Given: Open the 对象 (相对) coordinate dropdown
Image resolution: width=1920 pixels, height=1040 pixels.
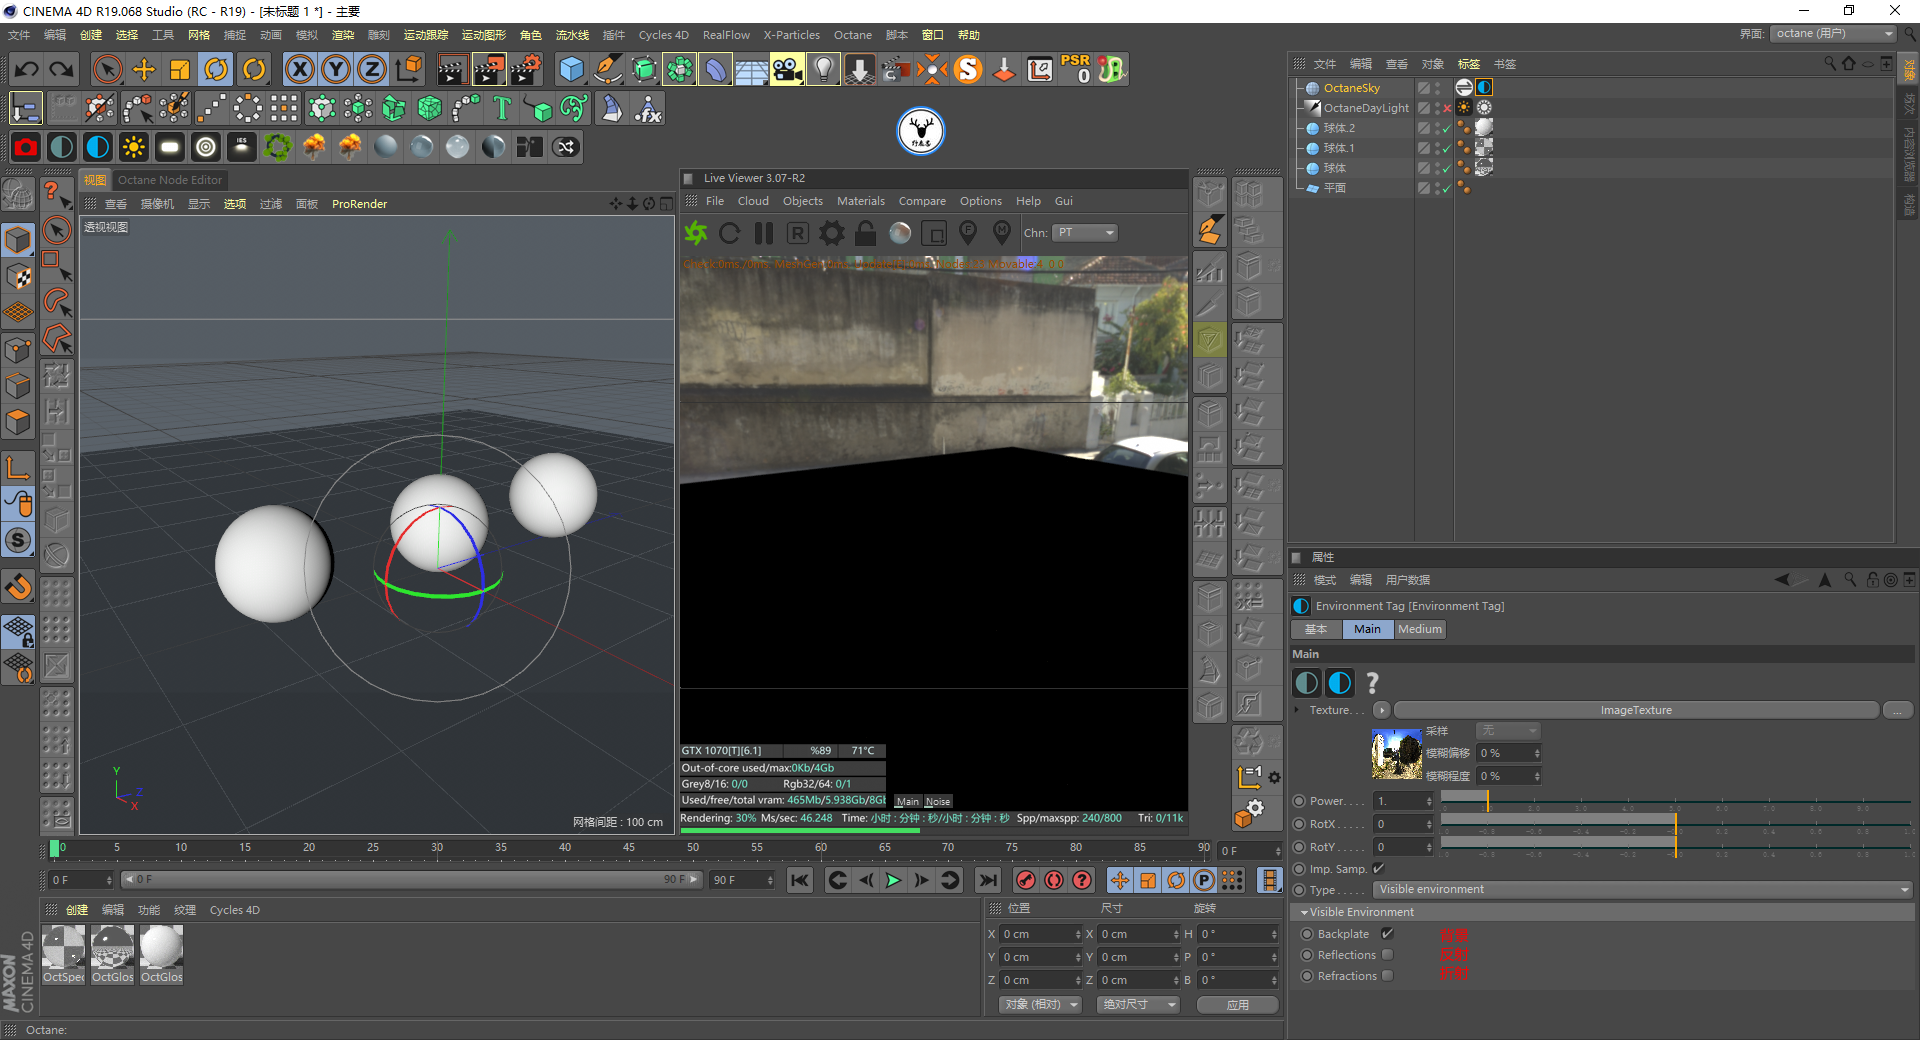Looking at the screenshot, I should tap(1040, 1004).
